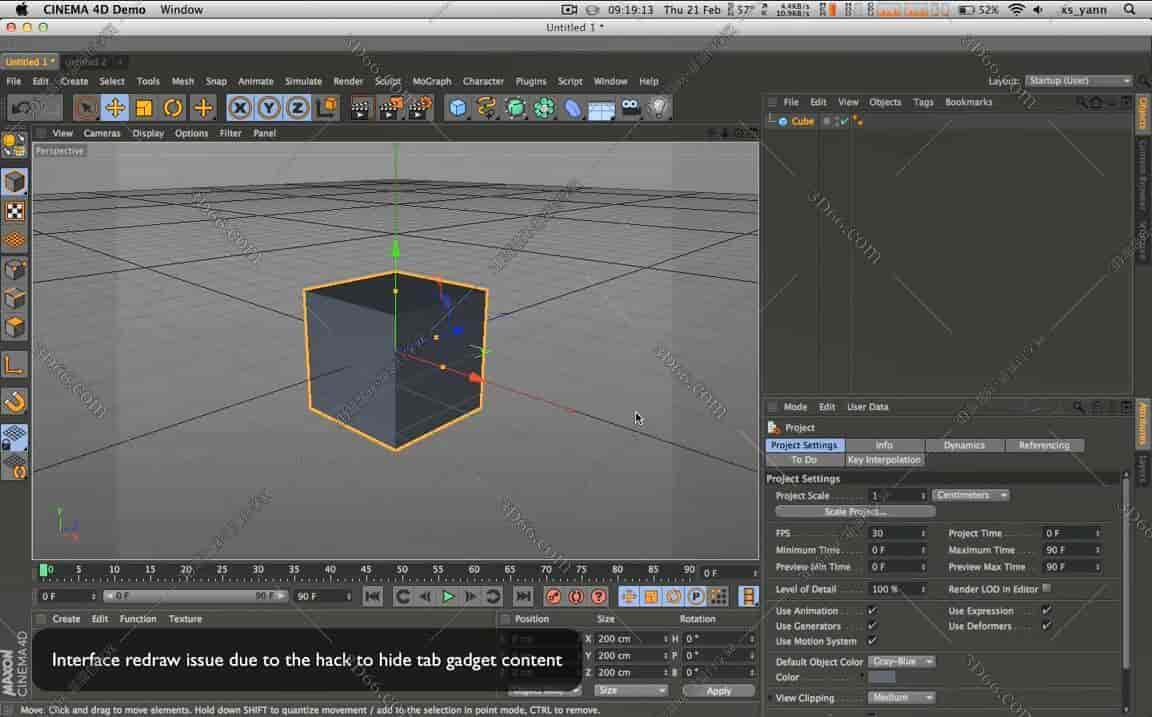1152x717 pixels.
Task: Click the Render View icon in the toolbar
Action: click(358, 107)
